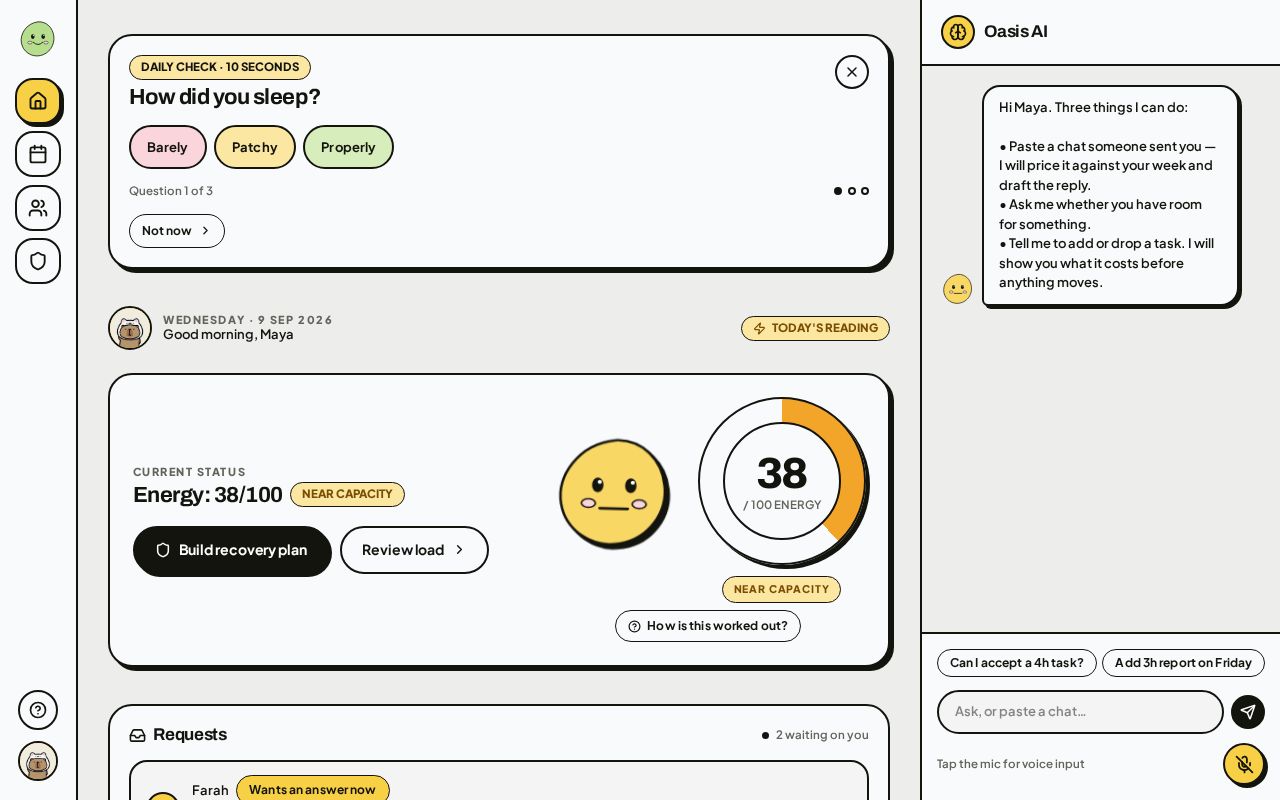The image size is (1280, 800).
Task: Focus the Ask or paste a chat input
Action: 1080,712
